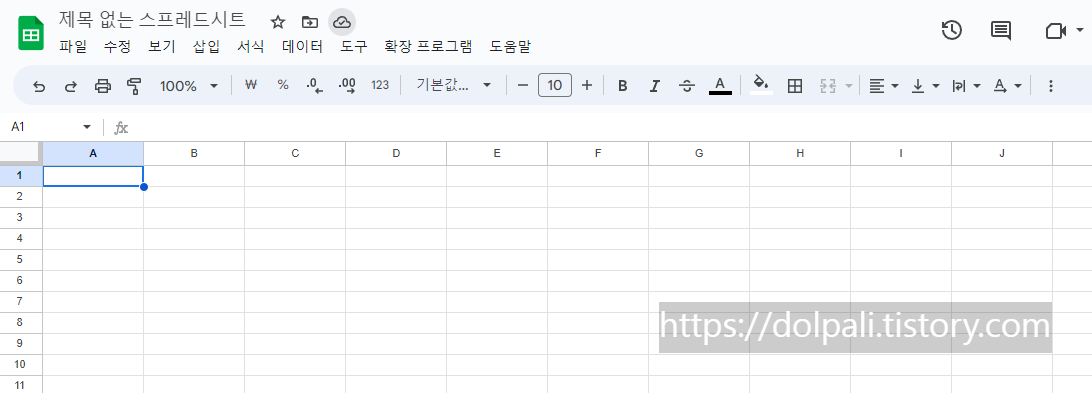Image resolution: width=1092 pixels, height=393 pixels.
Task: Expand the video call dropdown arrow
Action: 1079,30
